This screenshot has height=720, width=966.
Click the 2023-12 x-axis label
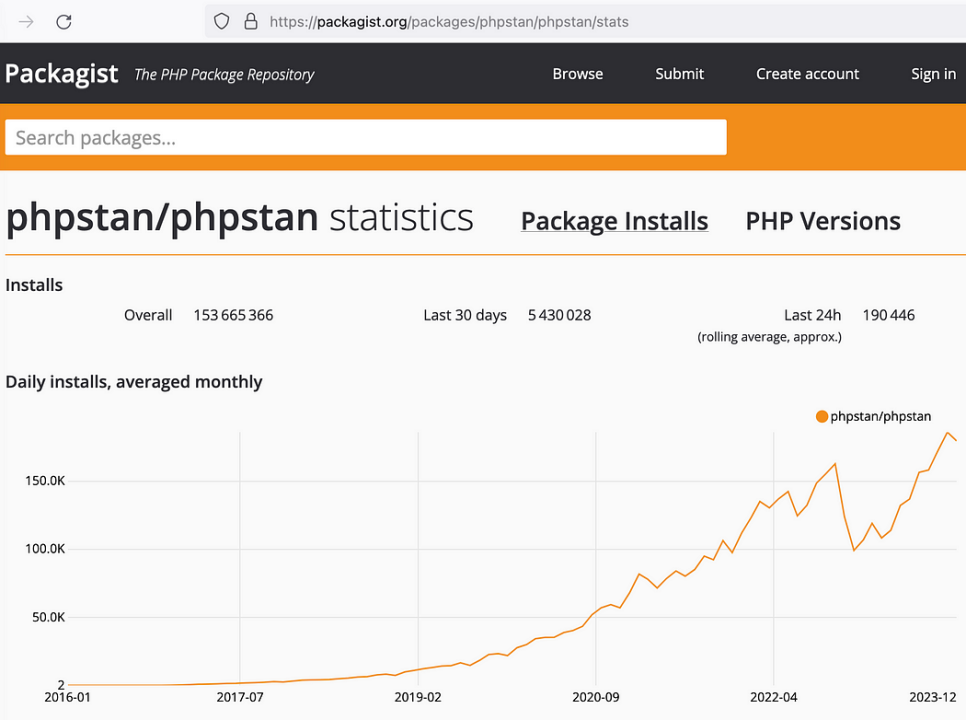[x=933, y=697]
